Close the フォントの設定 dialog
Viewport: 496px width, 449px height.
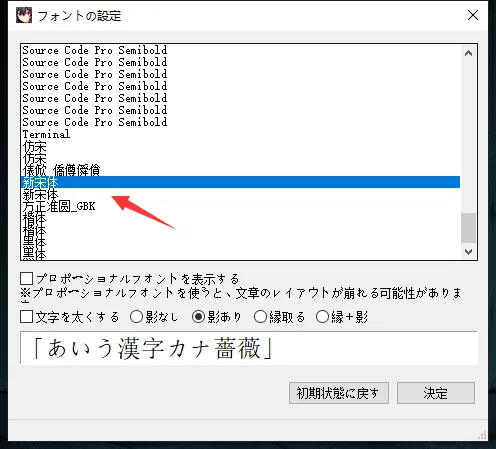point(473,15)
